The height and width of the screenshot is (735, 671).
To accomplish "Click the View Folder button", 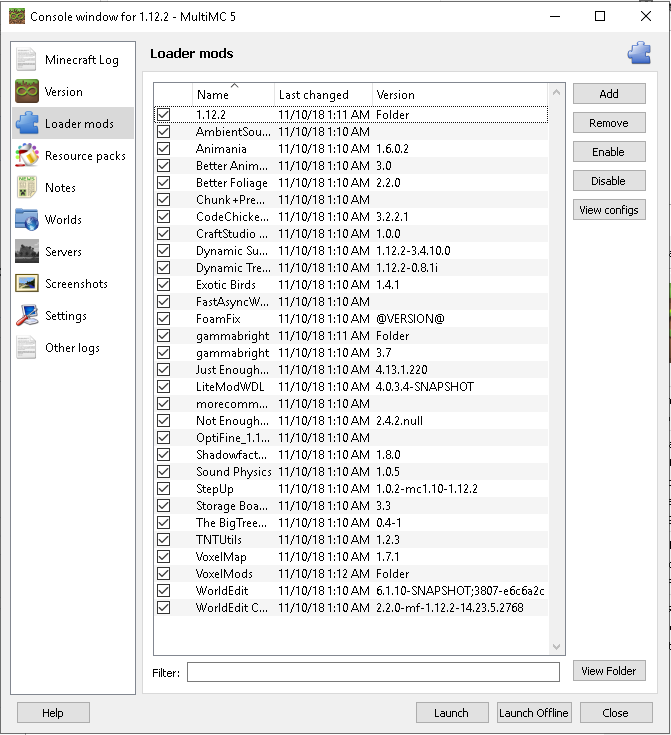I will pos(609,671).
